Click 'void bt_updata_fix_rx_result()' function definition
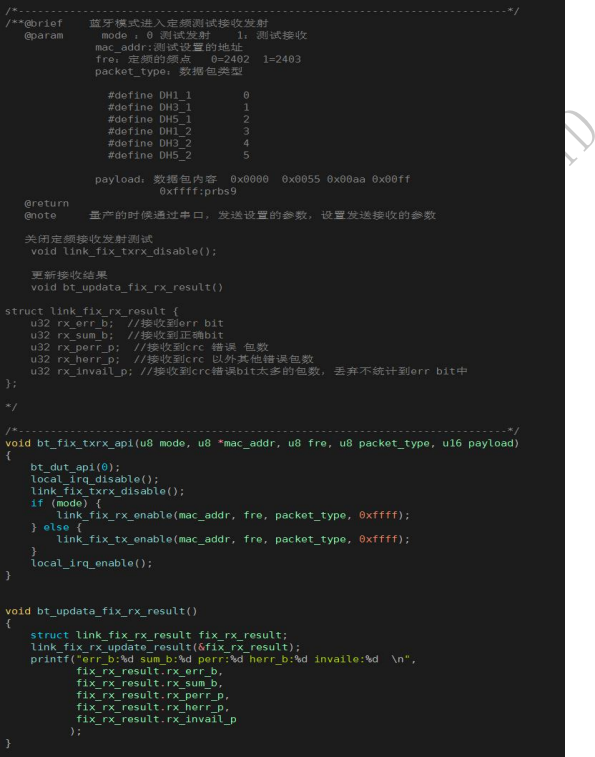 pyautogui.click(x=101, y=611)
